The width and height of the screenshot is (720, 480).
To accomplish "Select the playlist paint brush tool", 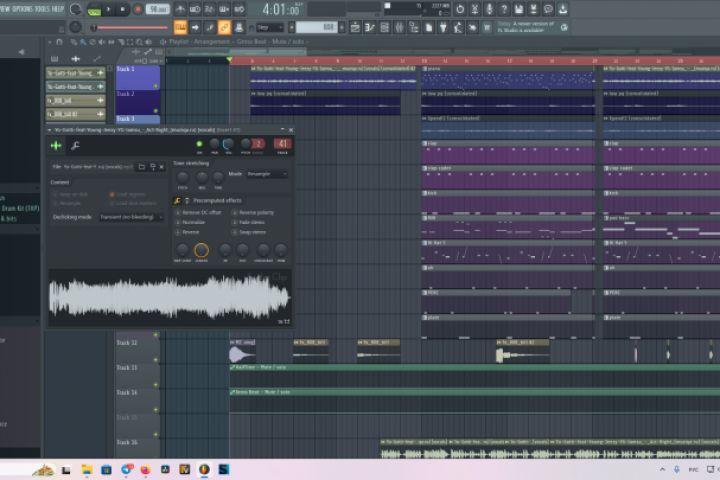I will pyautogui.click(x=83, y=42).
